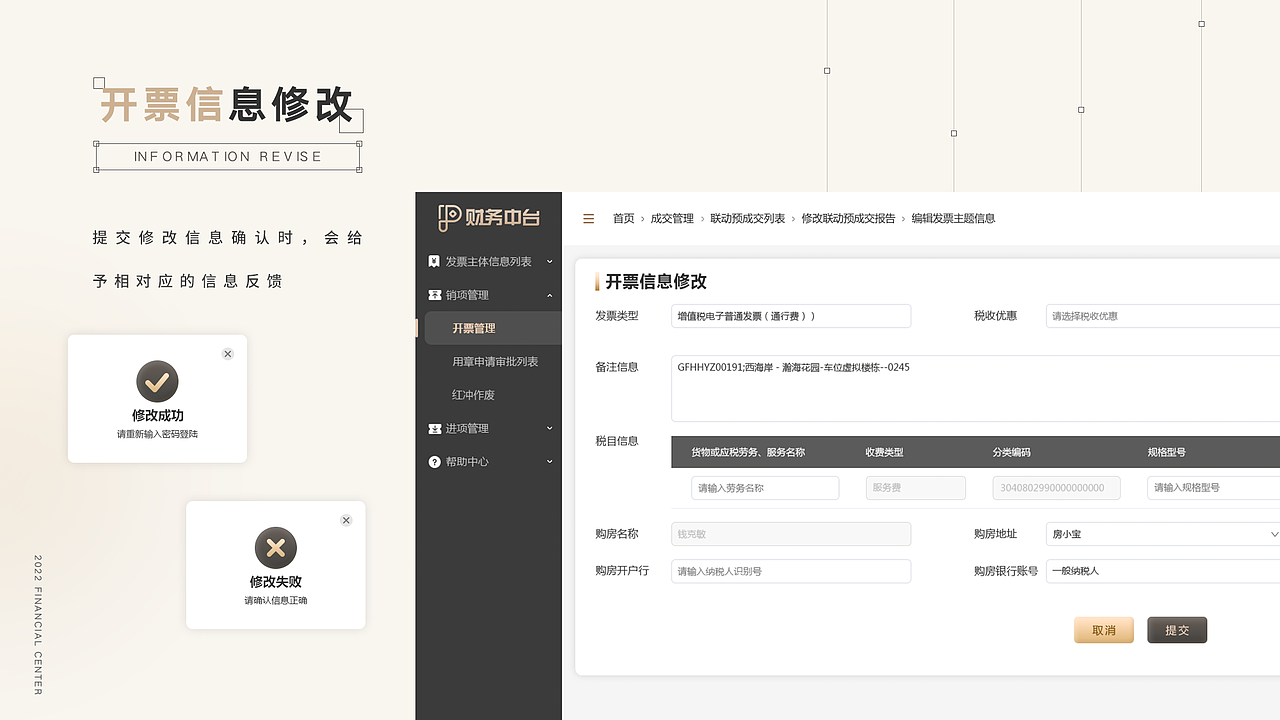Open the 购房地址 dropdown showing 房小宝

(x=1163, y=534)
